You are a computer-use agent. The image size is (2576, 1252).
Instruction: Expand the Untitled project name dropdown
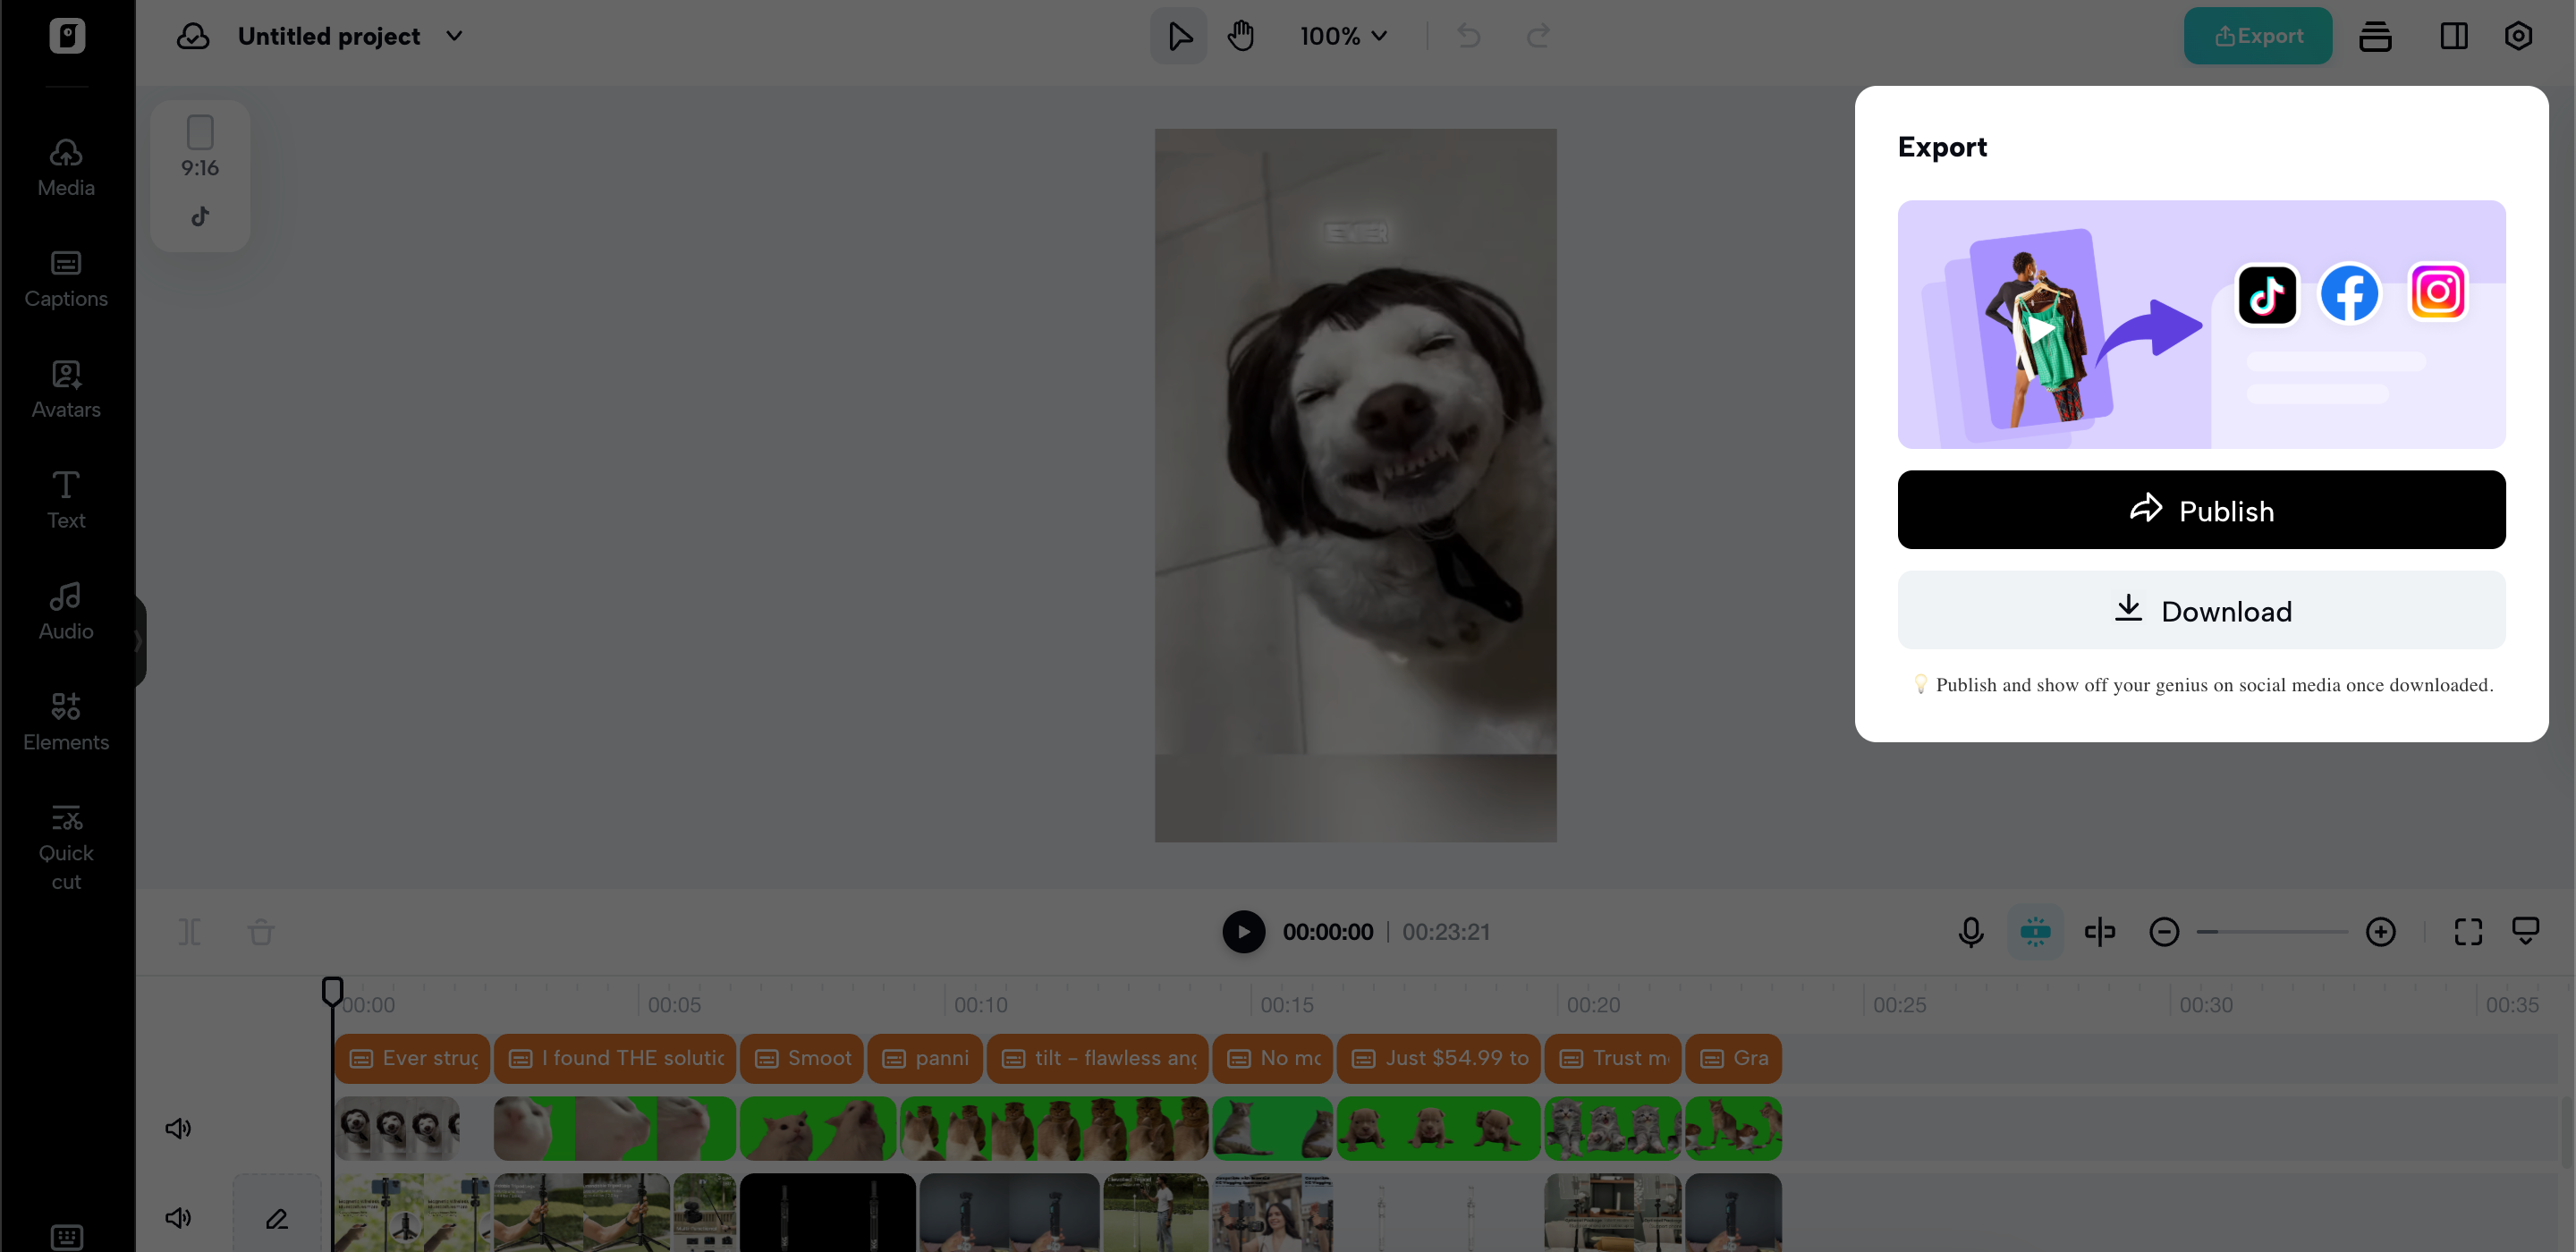click(454, 36)
